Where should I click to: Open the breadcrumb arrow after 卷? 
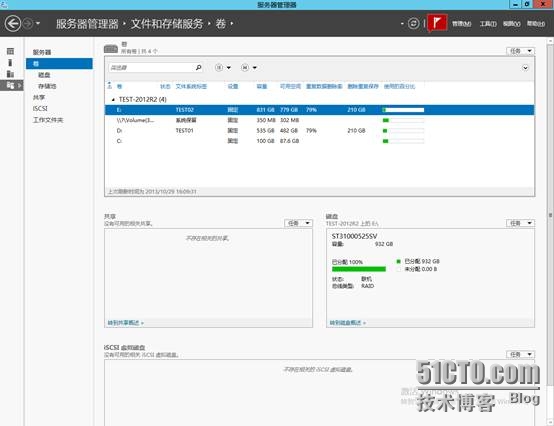(232, 24)
